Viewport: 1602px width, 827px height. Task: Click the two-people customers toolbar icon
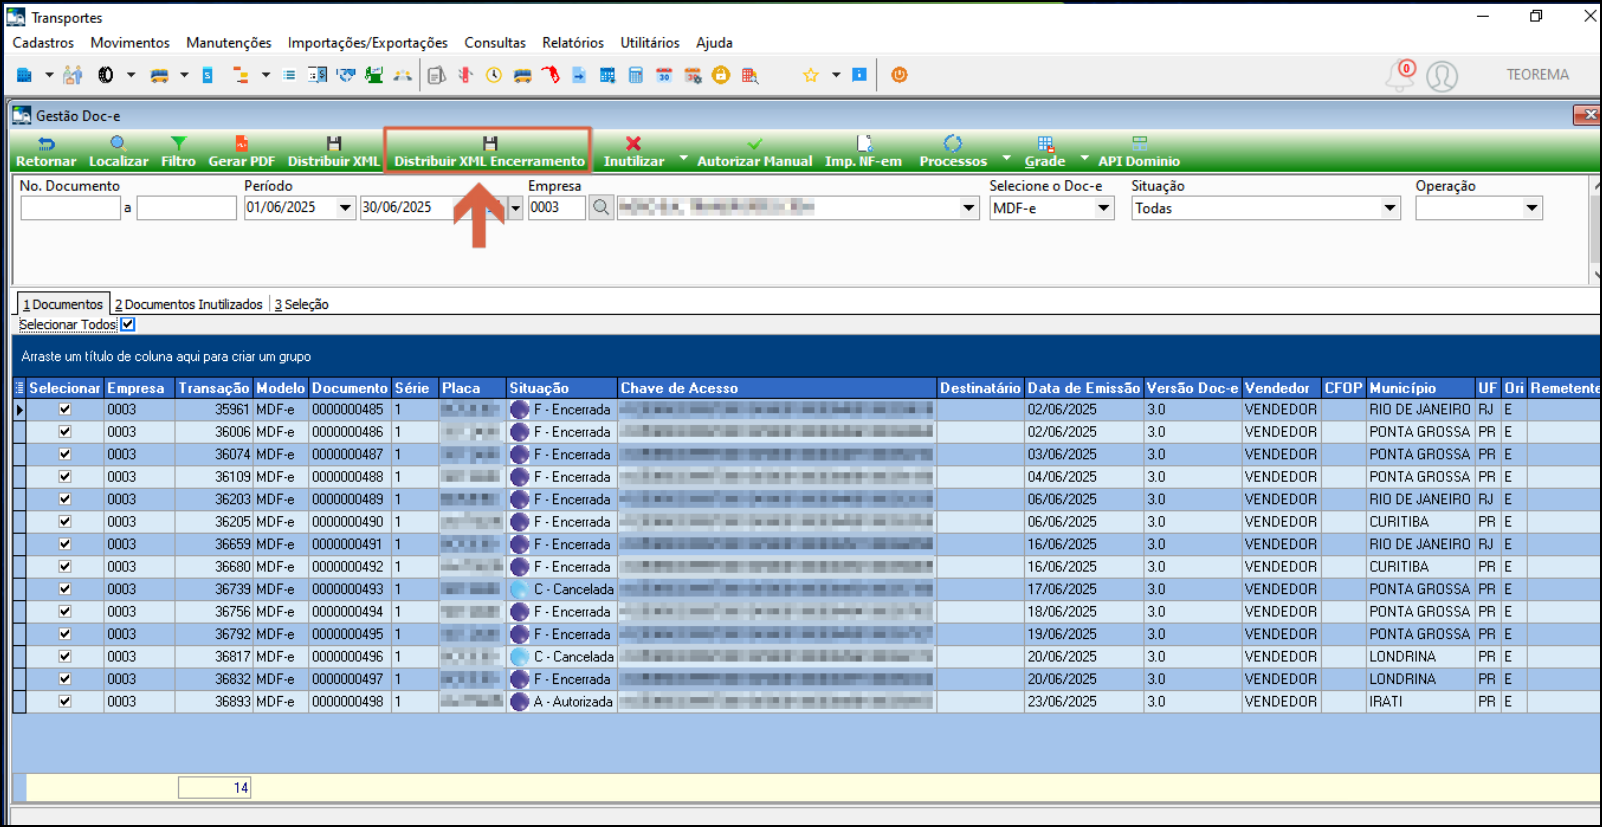73,75
